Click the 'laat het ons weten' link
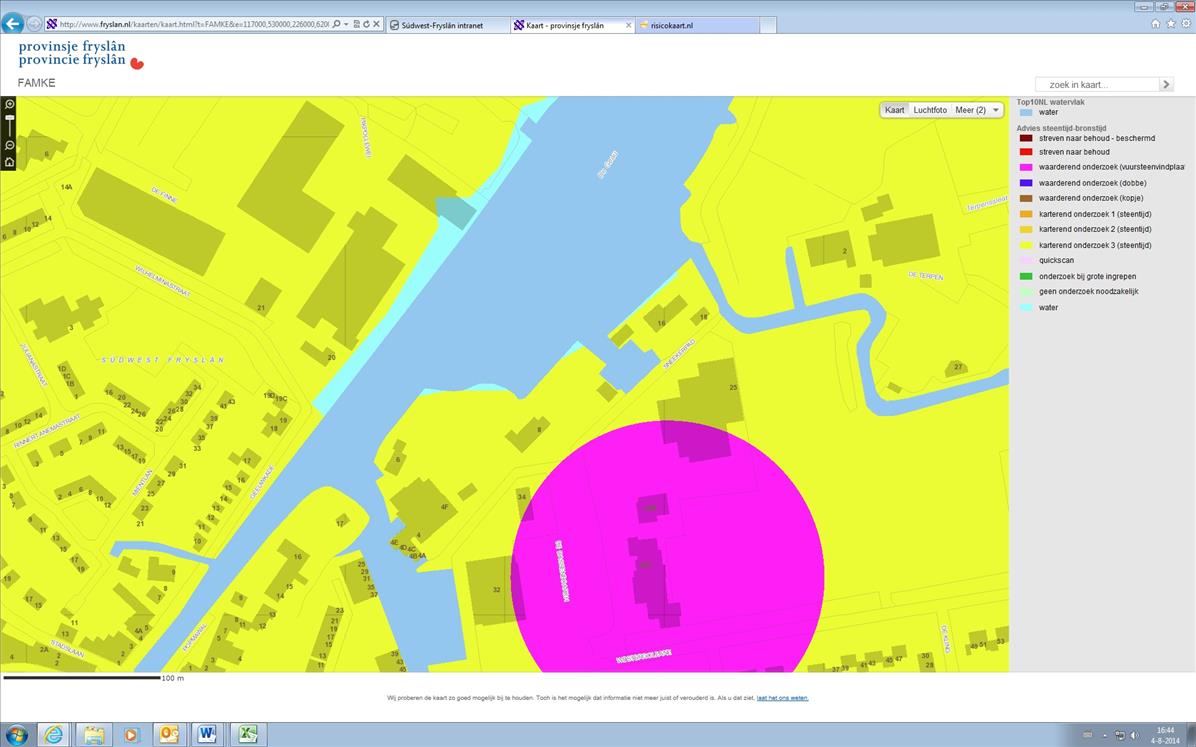This screenshot has width=1196, height=747. 782,698
